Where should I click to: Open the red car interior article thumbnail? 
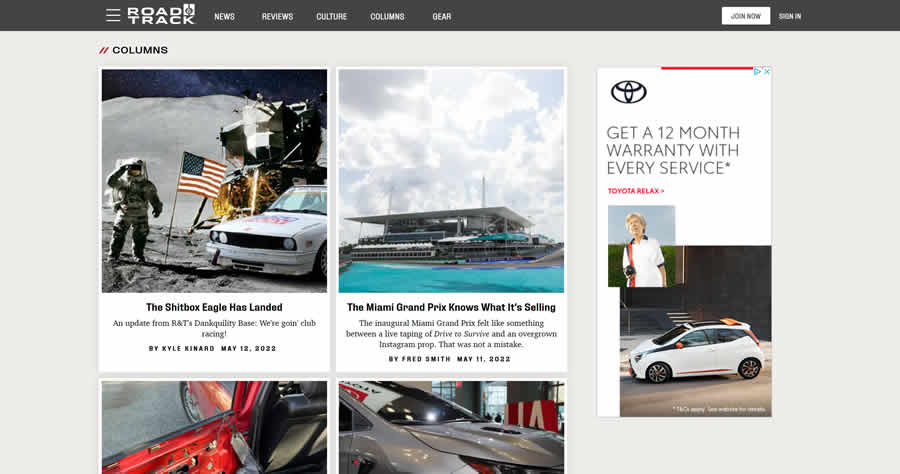tap(214, 427)
